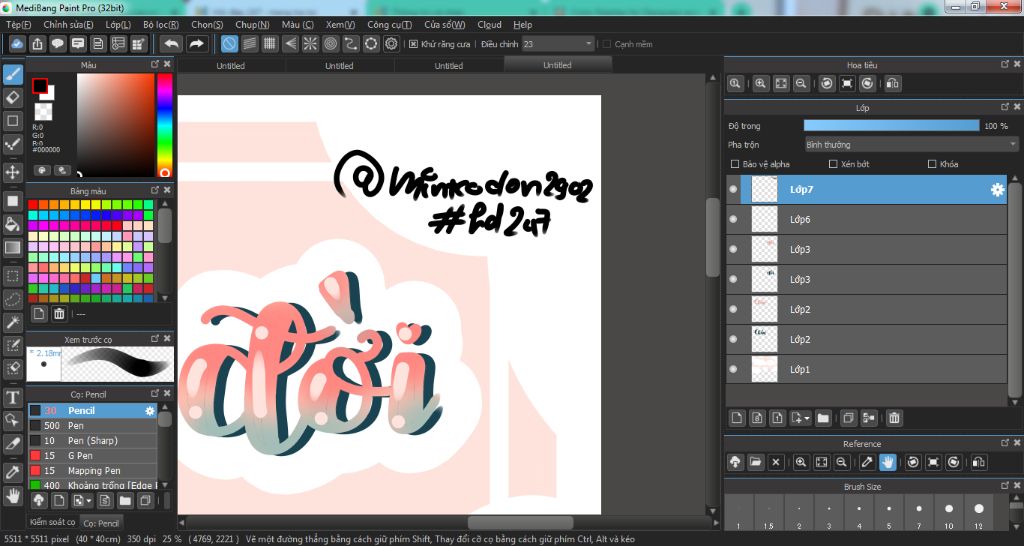Enable the concentric circle snap guide

coord(330,44)
